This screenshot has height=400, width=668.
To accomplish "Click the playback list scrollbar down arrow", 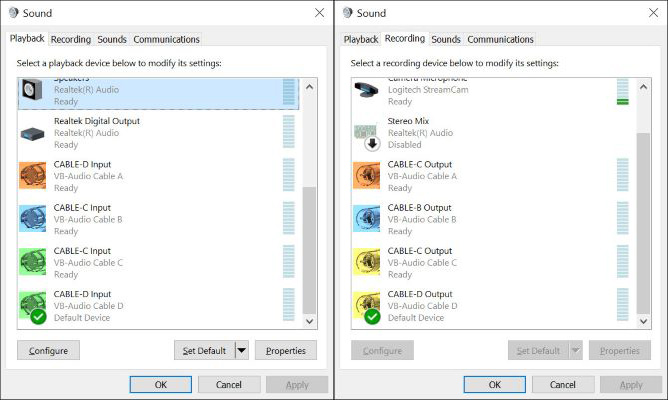I will click(309, 321).
